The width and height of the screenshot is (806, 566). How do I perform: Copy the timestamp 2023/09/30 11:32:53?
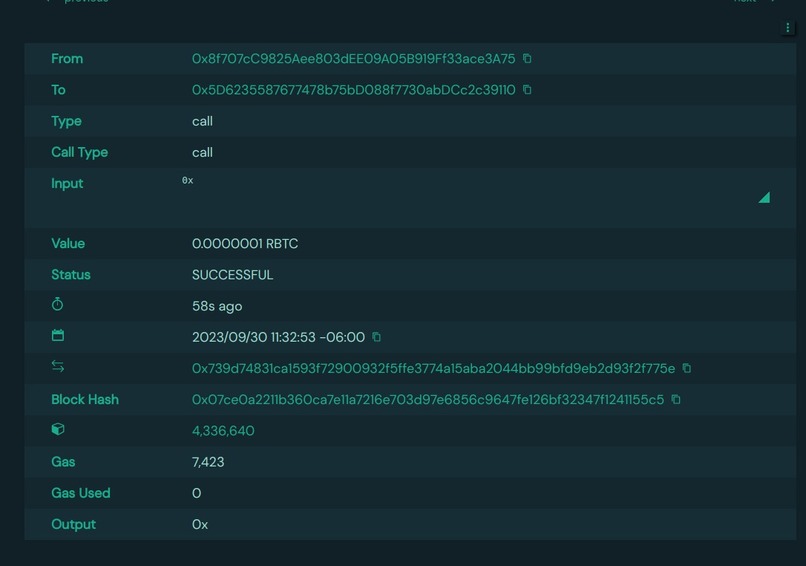(x=376, y=337)
